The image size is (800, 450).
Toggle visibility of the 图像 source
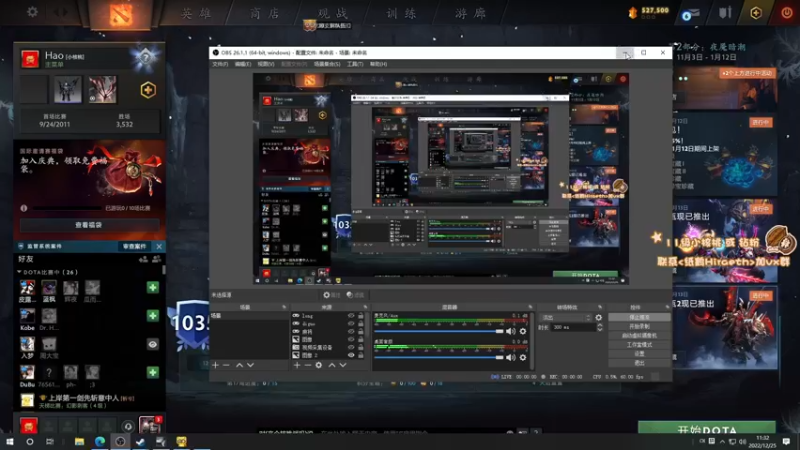351,339
